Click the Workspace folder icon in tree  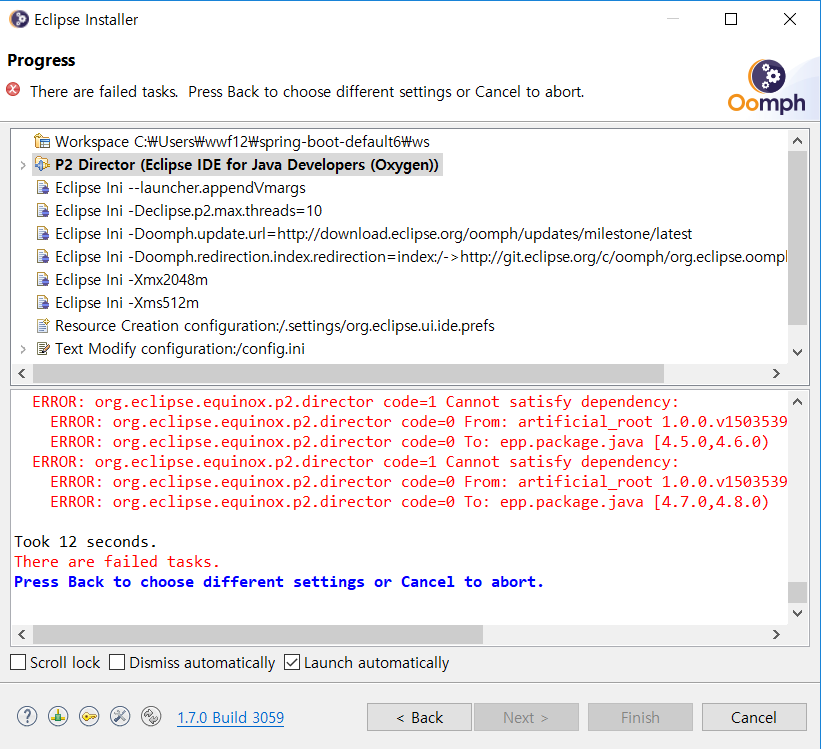[42, 141]
